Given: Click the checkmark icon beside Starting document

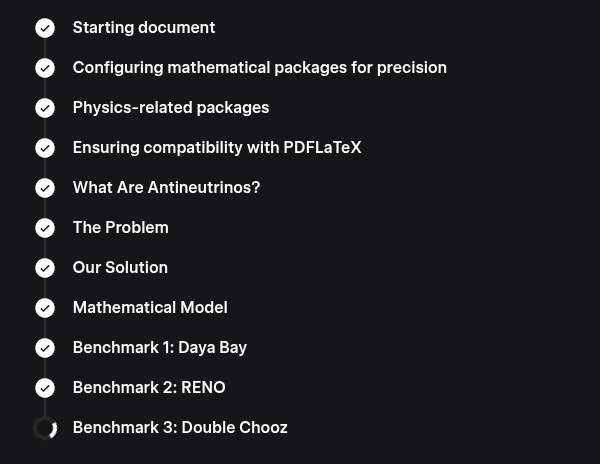Looking at the screenshot, I should (45, 28).
